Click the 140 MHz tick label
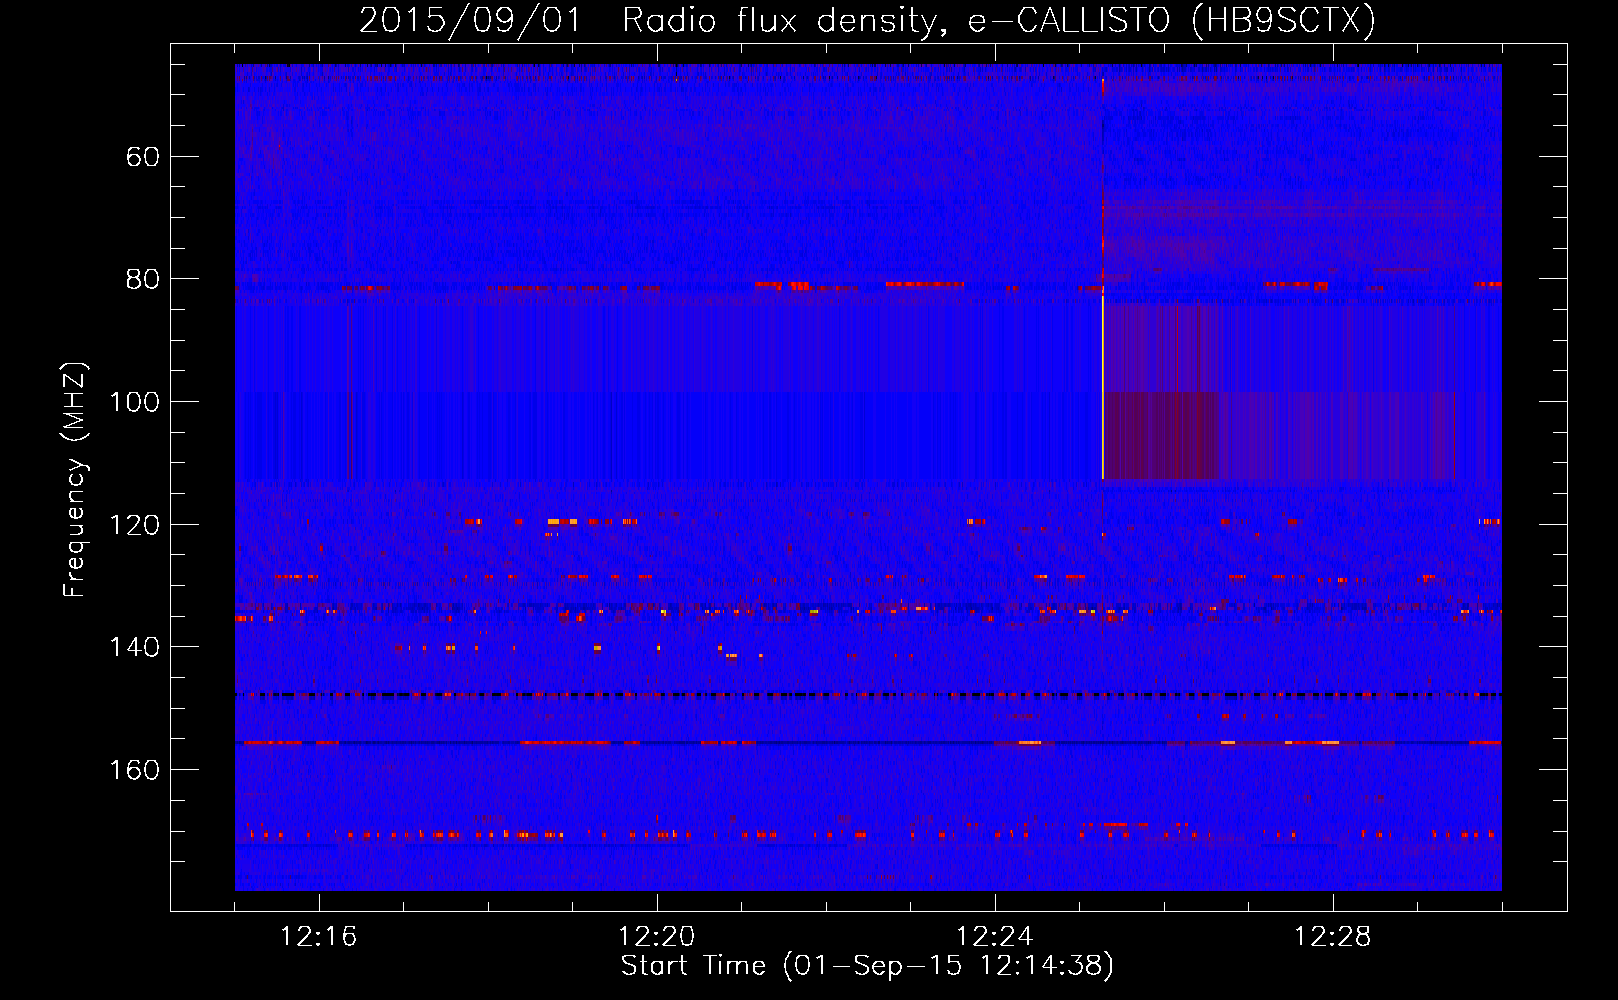1618x1000 pixels. pyautogui.click(x=135, y=647)
